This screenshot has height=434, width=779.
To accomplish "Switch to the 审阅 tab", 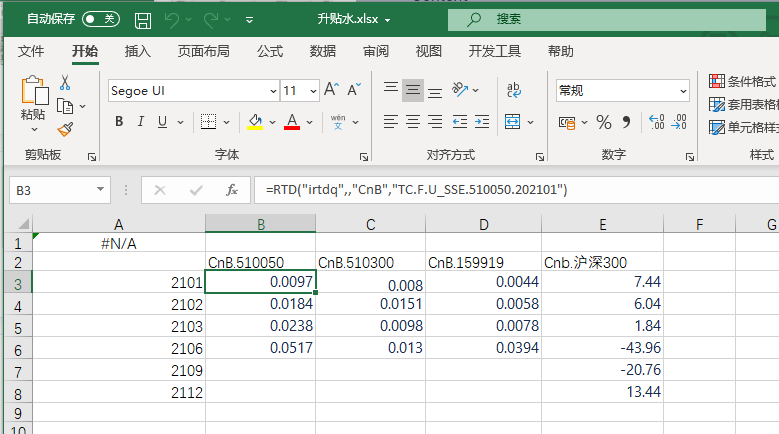I will click(376, 51).
